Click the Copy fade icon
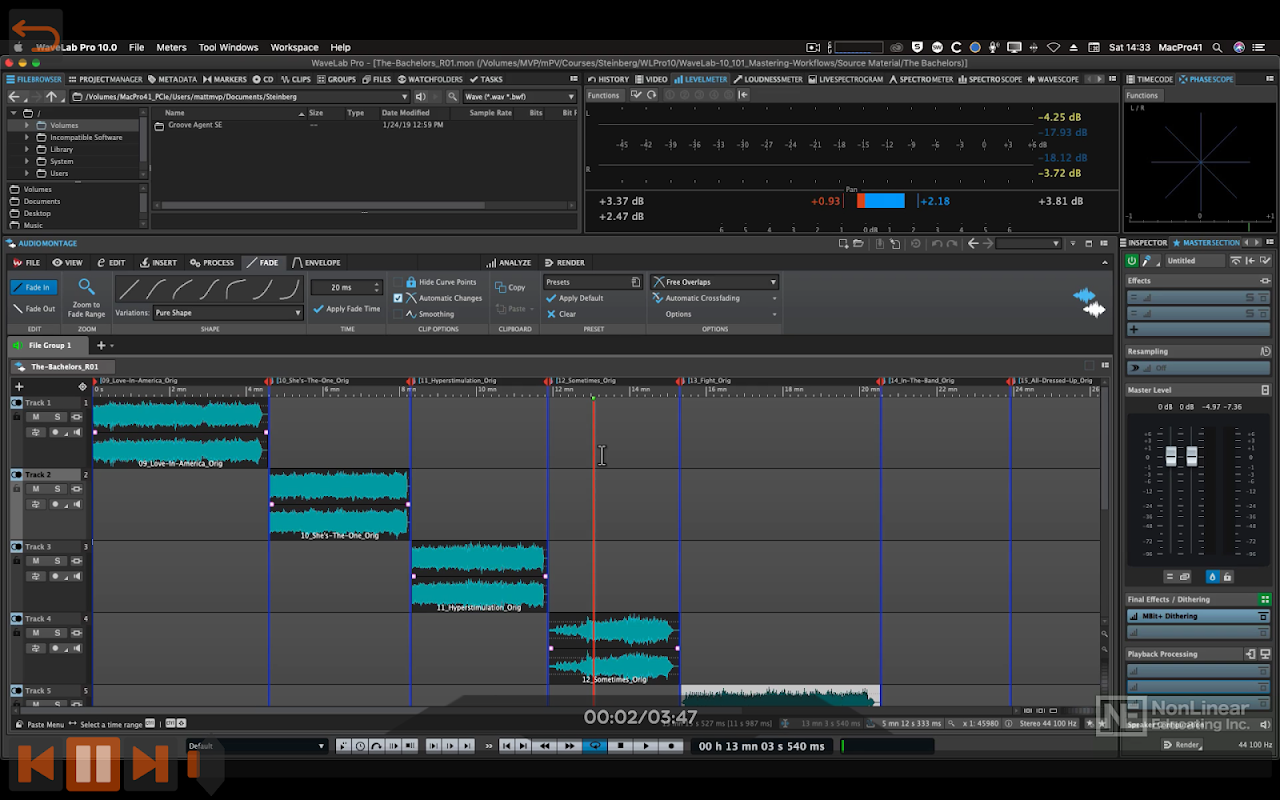This screenshot has height=800, width=1280. [502, 287]
